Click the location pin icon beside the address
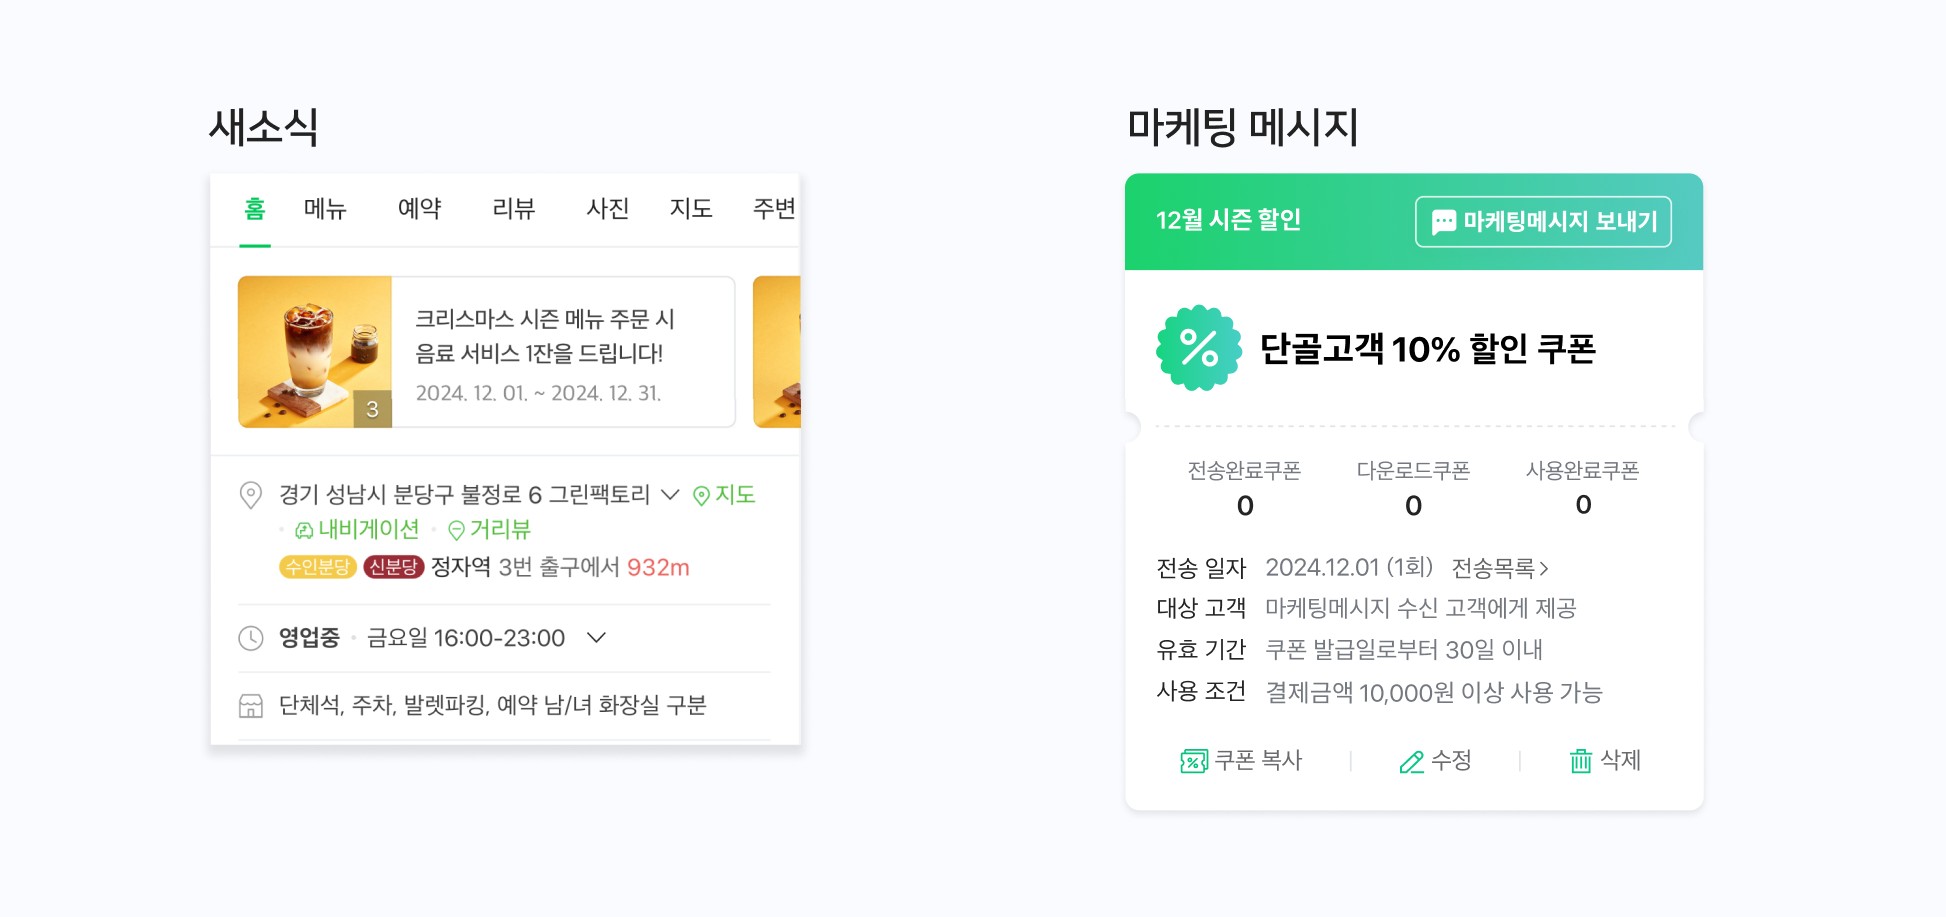This screenshot has height=917, width=1946. pos(251,495)
